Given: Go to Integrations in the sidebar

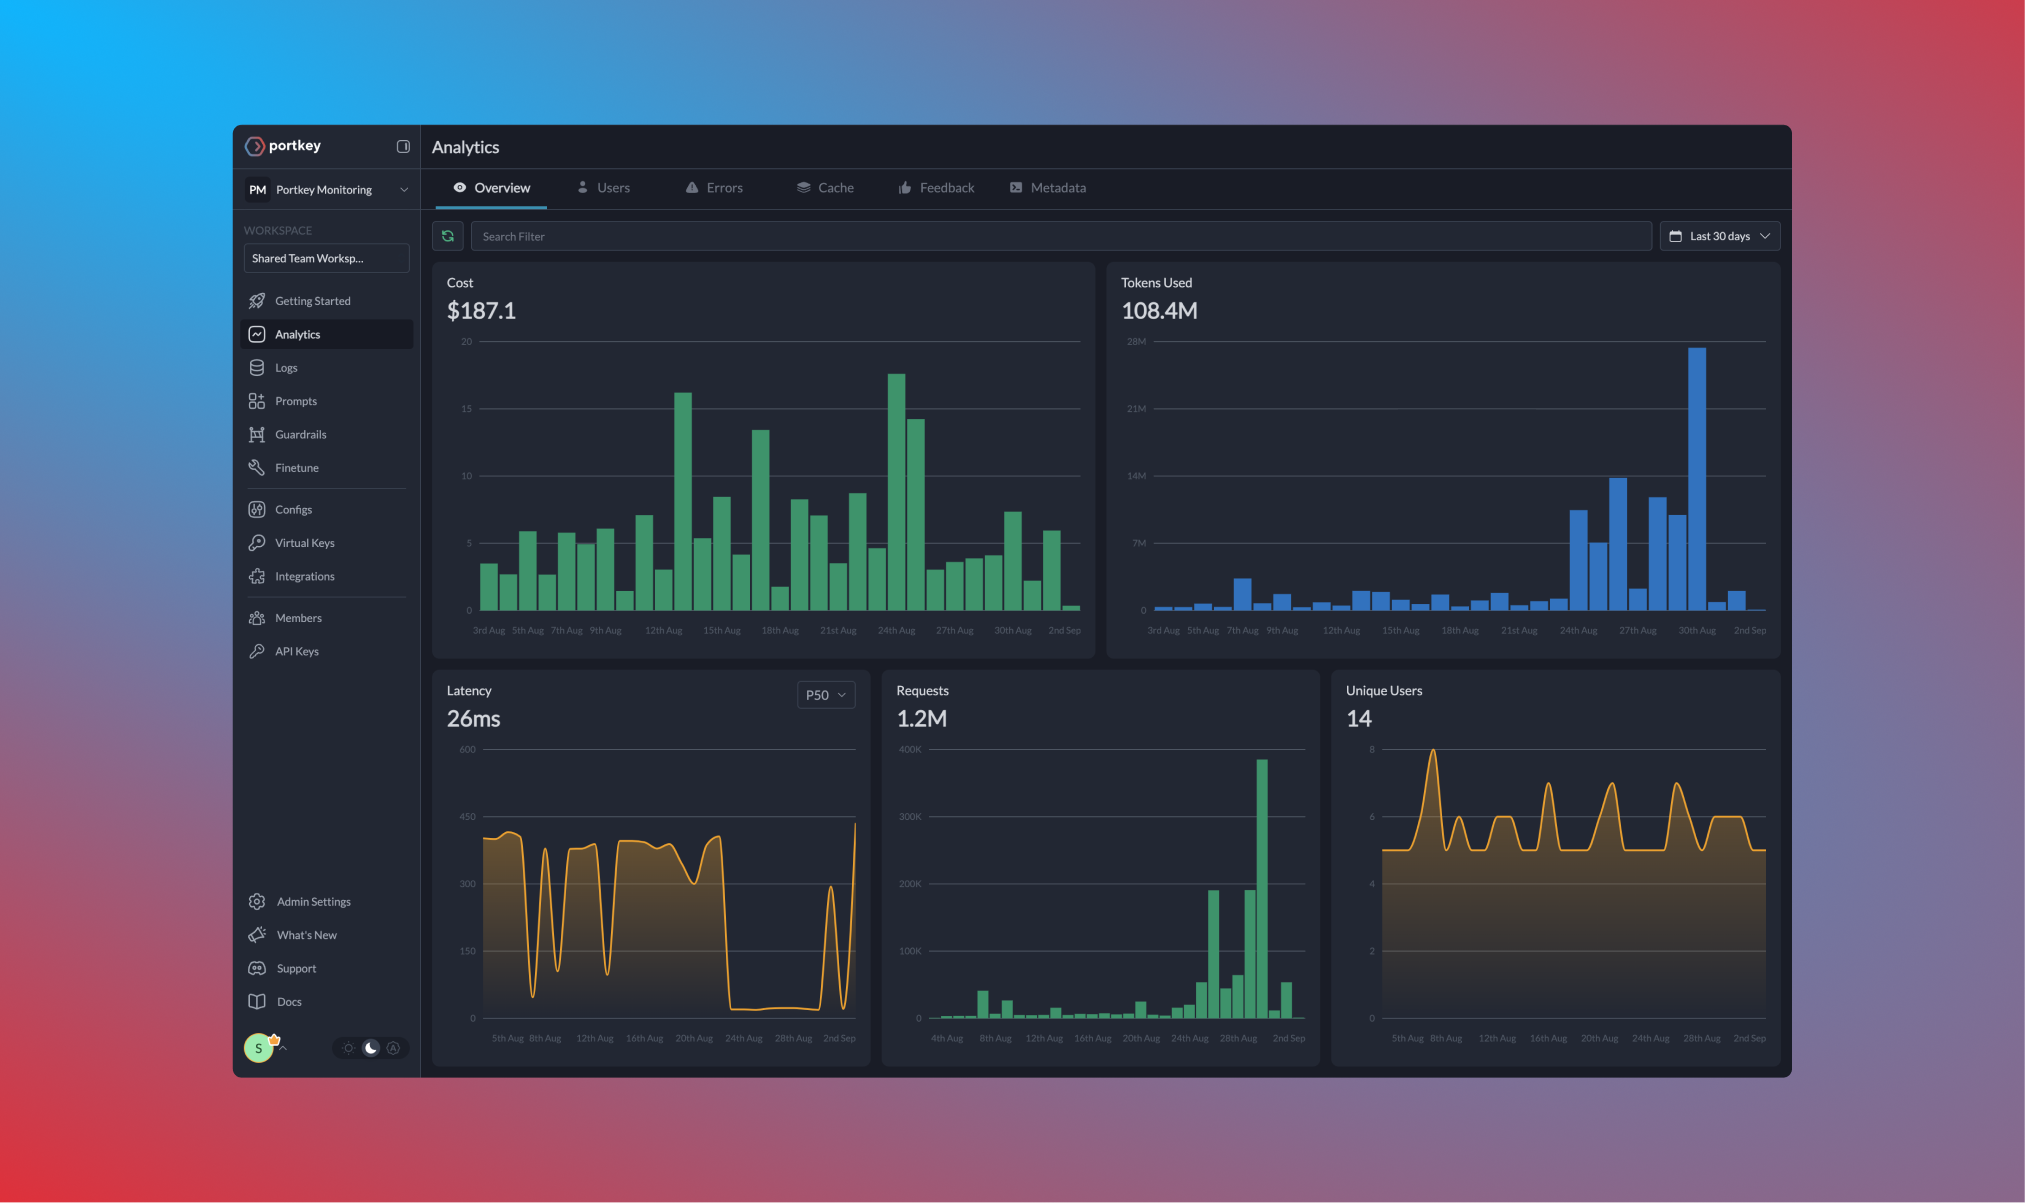Looking at the screenshot, I should tap(304, 577).
